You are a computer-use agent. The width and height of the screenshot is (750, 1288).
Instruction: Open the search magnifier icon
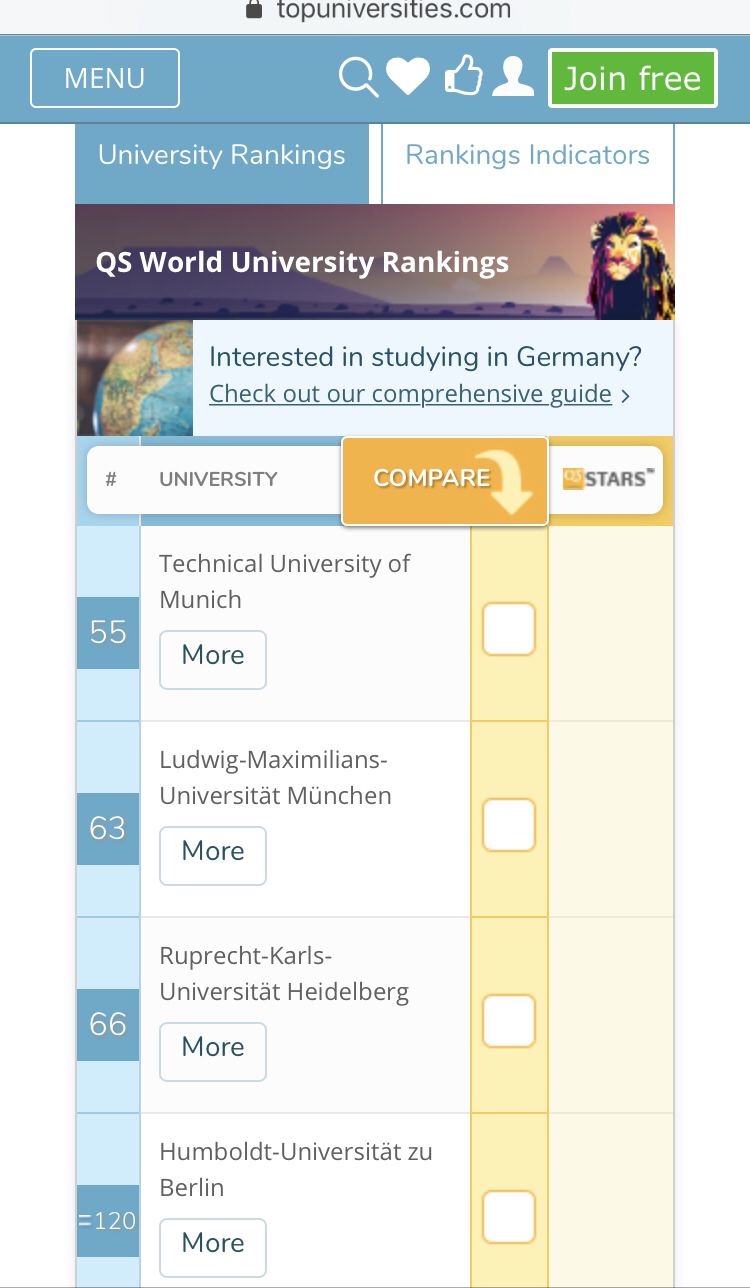pyautogui.click(x=359, y=78)
